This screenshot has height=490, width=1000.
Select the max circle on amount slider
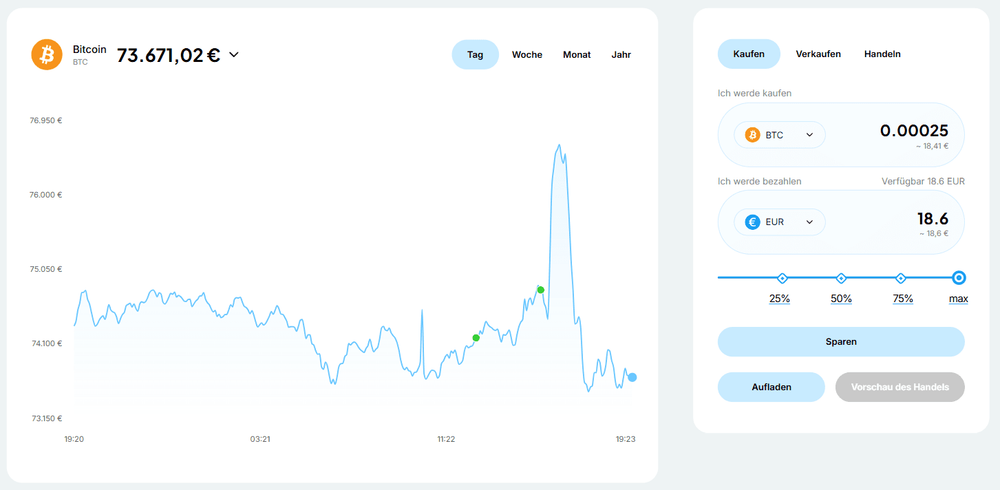(959, 278)
